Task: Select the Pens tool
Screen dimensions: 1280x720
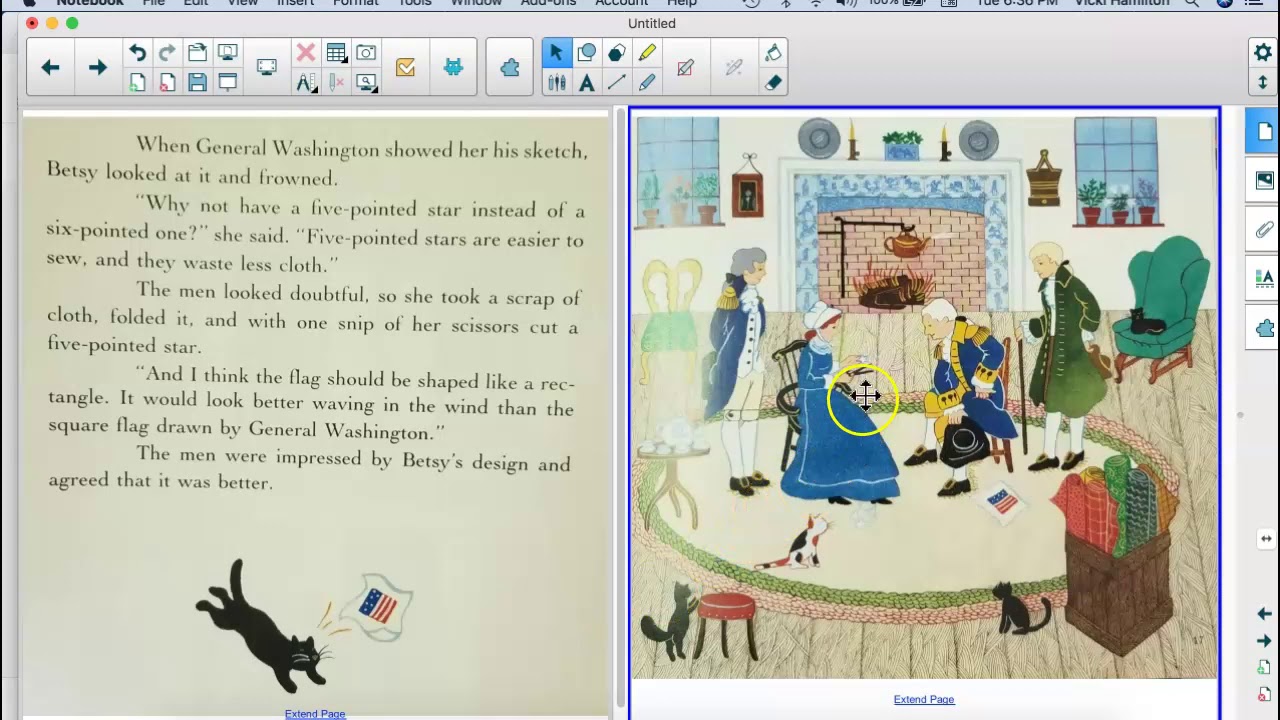Action: 556,82
